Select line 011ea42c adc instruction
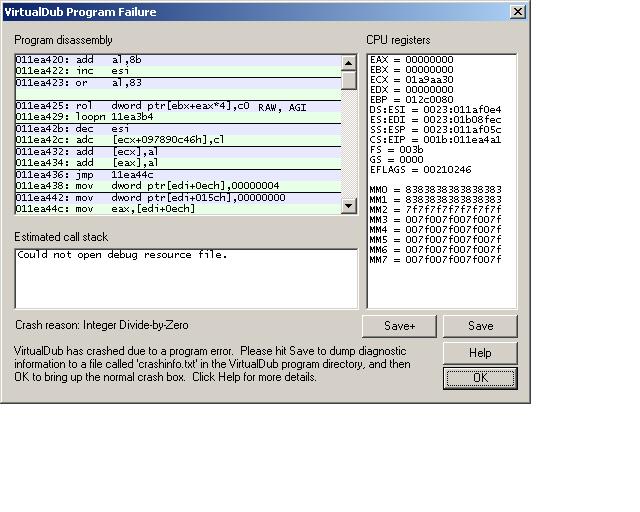The height and width of the screenshot is (512, 640). (178, 140)
